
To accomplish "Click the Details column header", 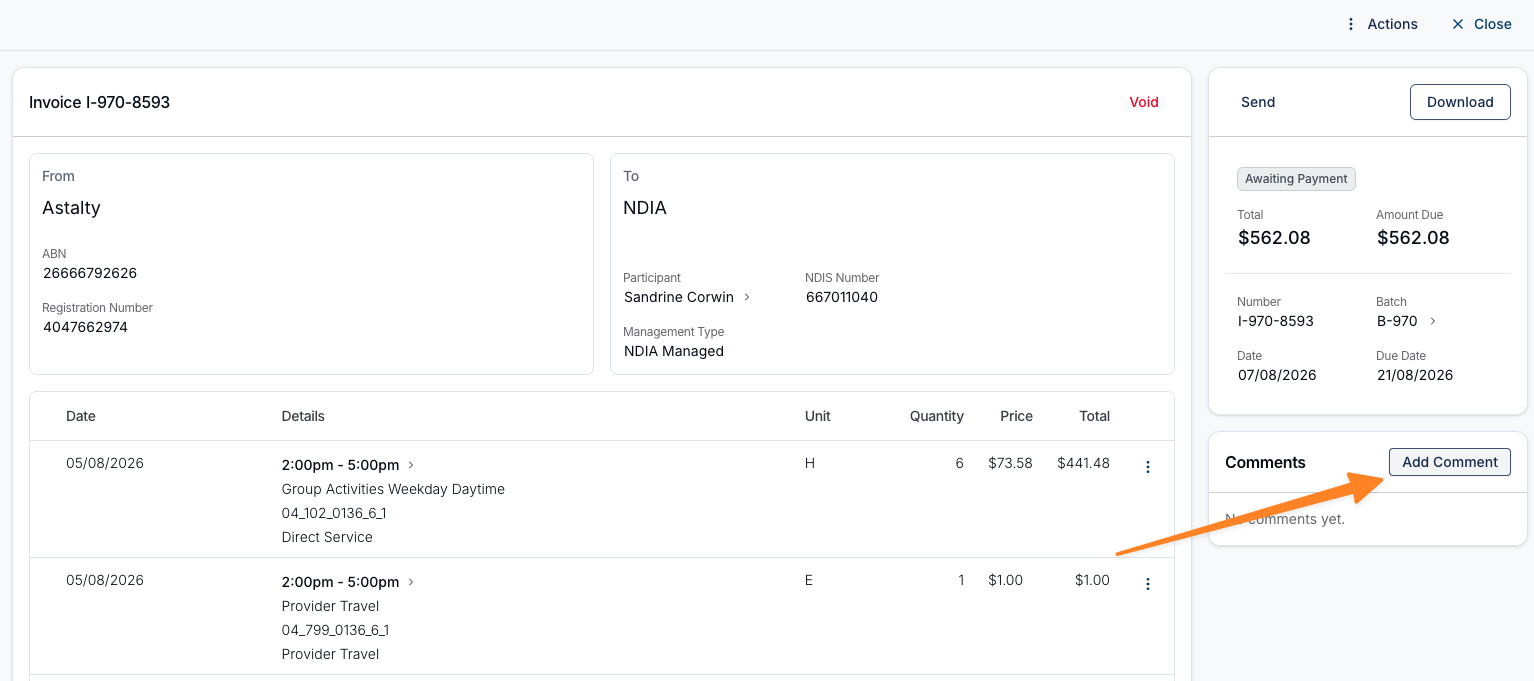I will pyautogui.click(x=303, y=416).
